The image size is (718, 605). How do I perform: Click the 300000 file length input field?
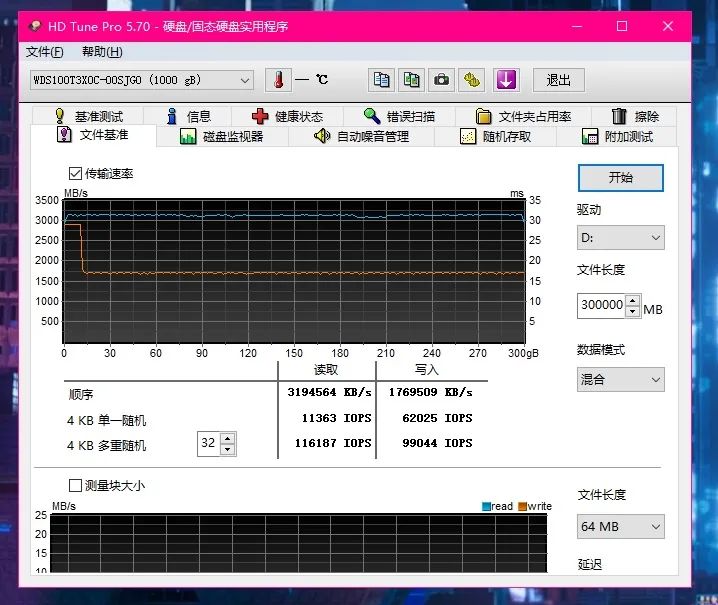(601, 305)
